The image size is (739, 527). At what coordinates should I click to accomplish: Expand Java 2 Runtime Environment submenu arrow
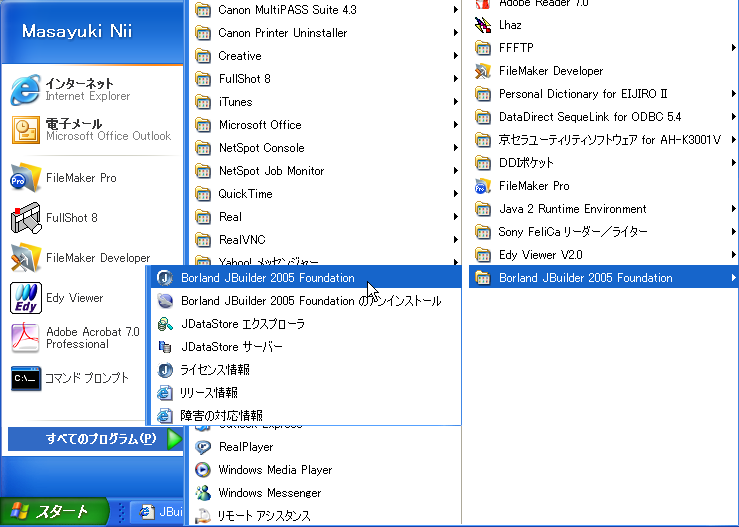pos(733,209)
